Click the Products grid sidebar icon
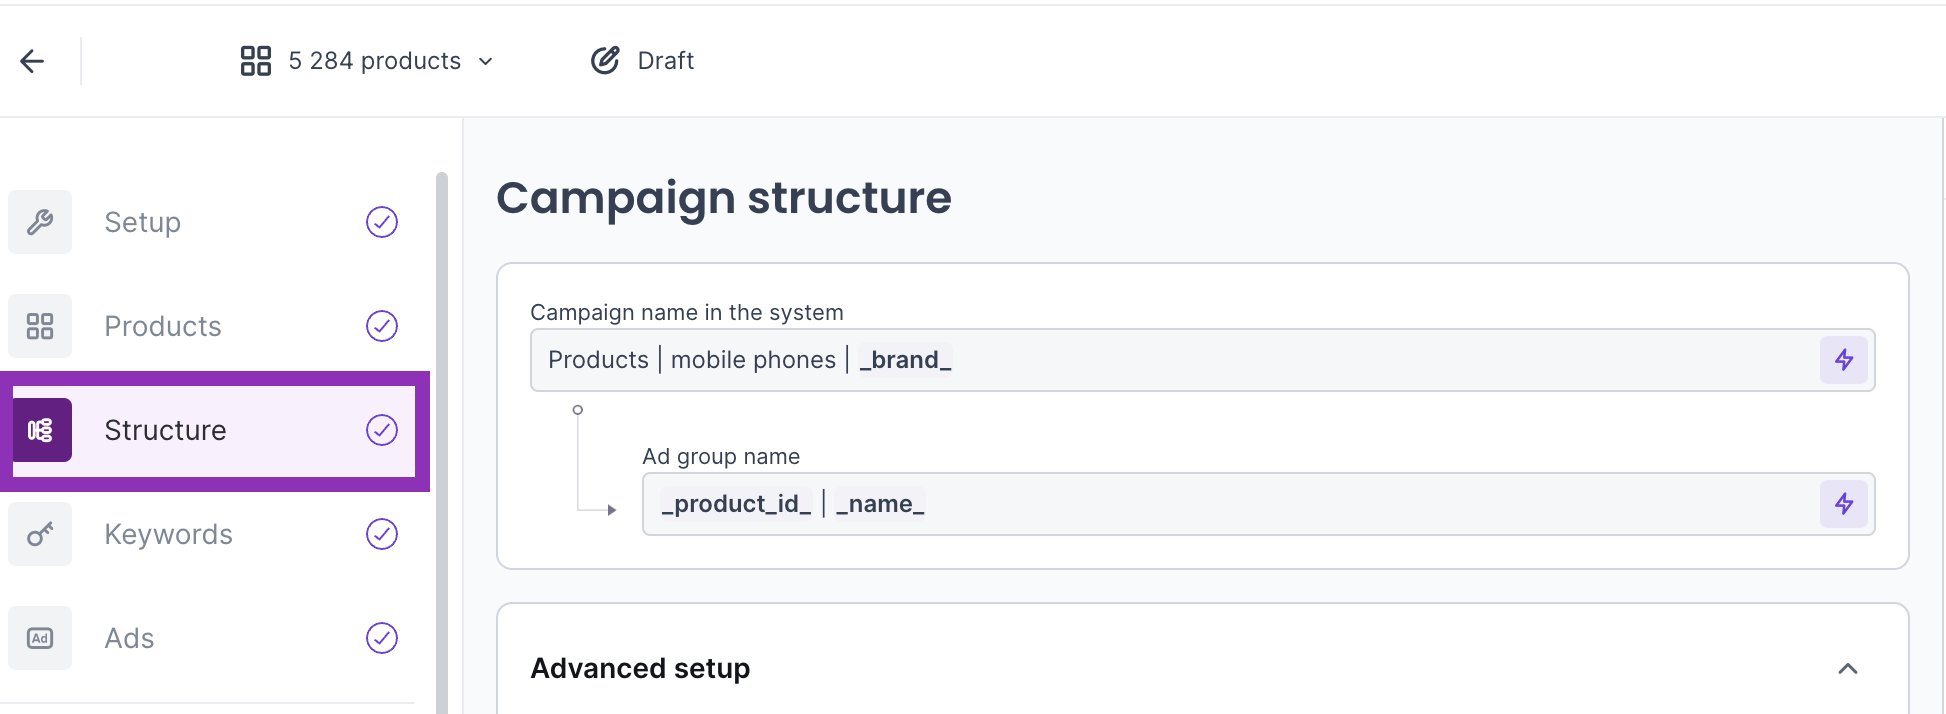This screenshot has height=714, width=1946. click(x=40, y=326)
